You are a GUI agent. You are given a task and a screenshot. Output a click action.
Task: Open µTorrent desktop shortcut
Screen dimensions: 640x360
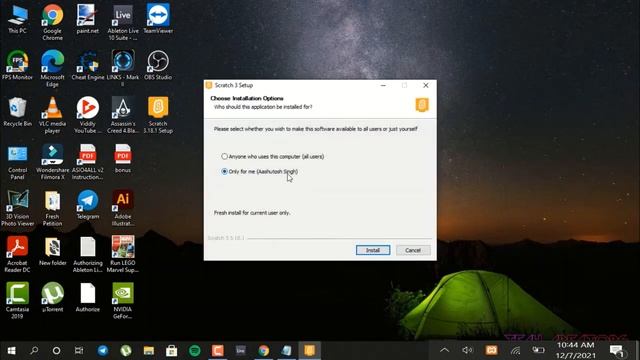tap(53, 298)
